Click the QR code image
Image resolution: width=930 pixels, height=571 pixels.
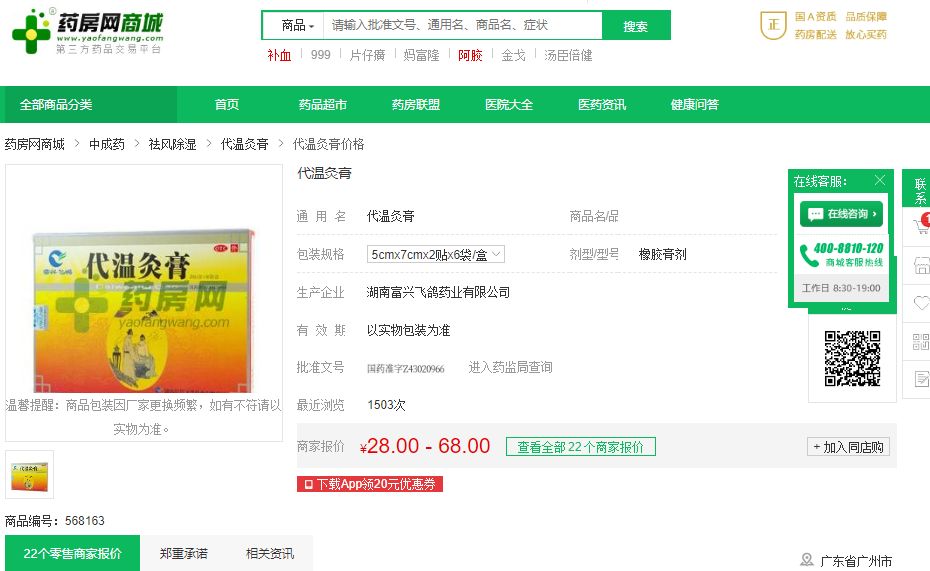pos(852,359)
